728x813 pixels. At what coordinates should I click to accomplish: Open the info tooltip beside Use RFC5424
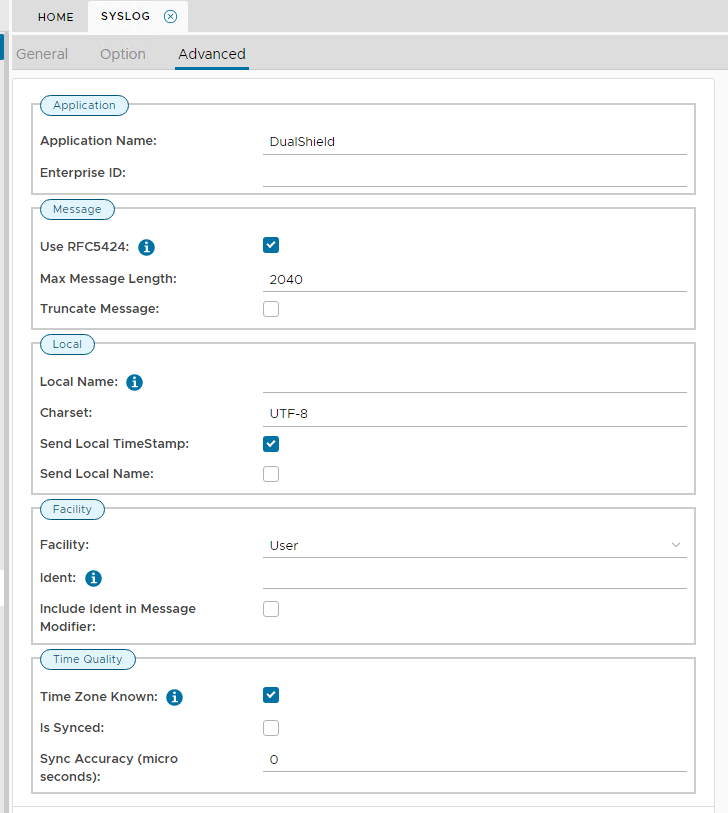tap(146, 247)
